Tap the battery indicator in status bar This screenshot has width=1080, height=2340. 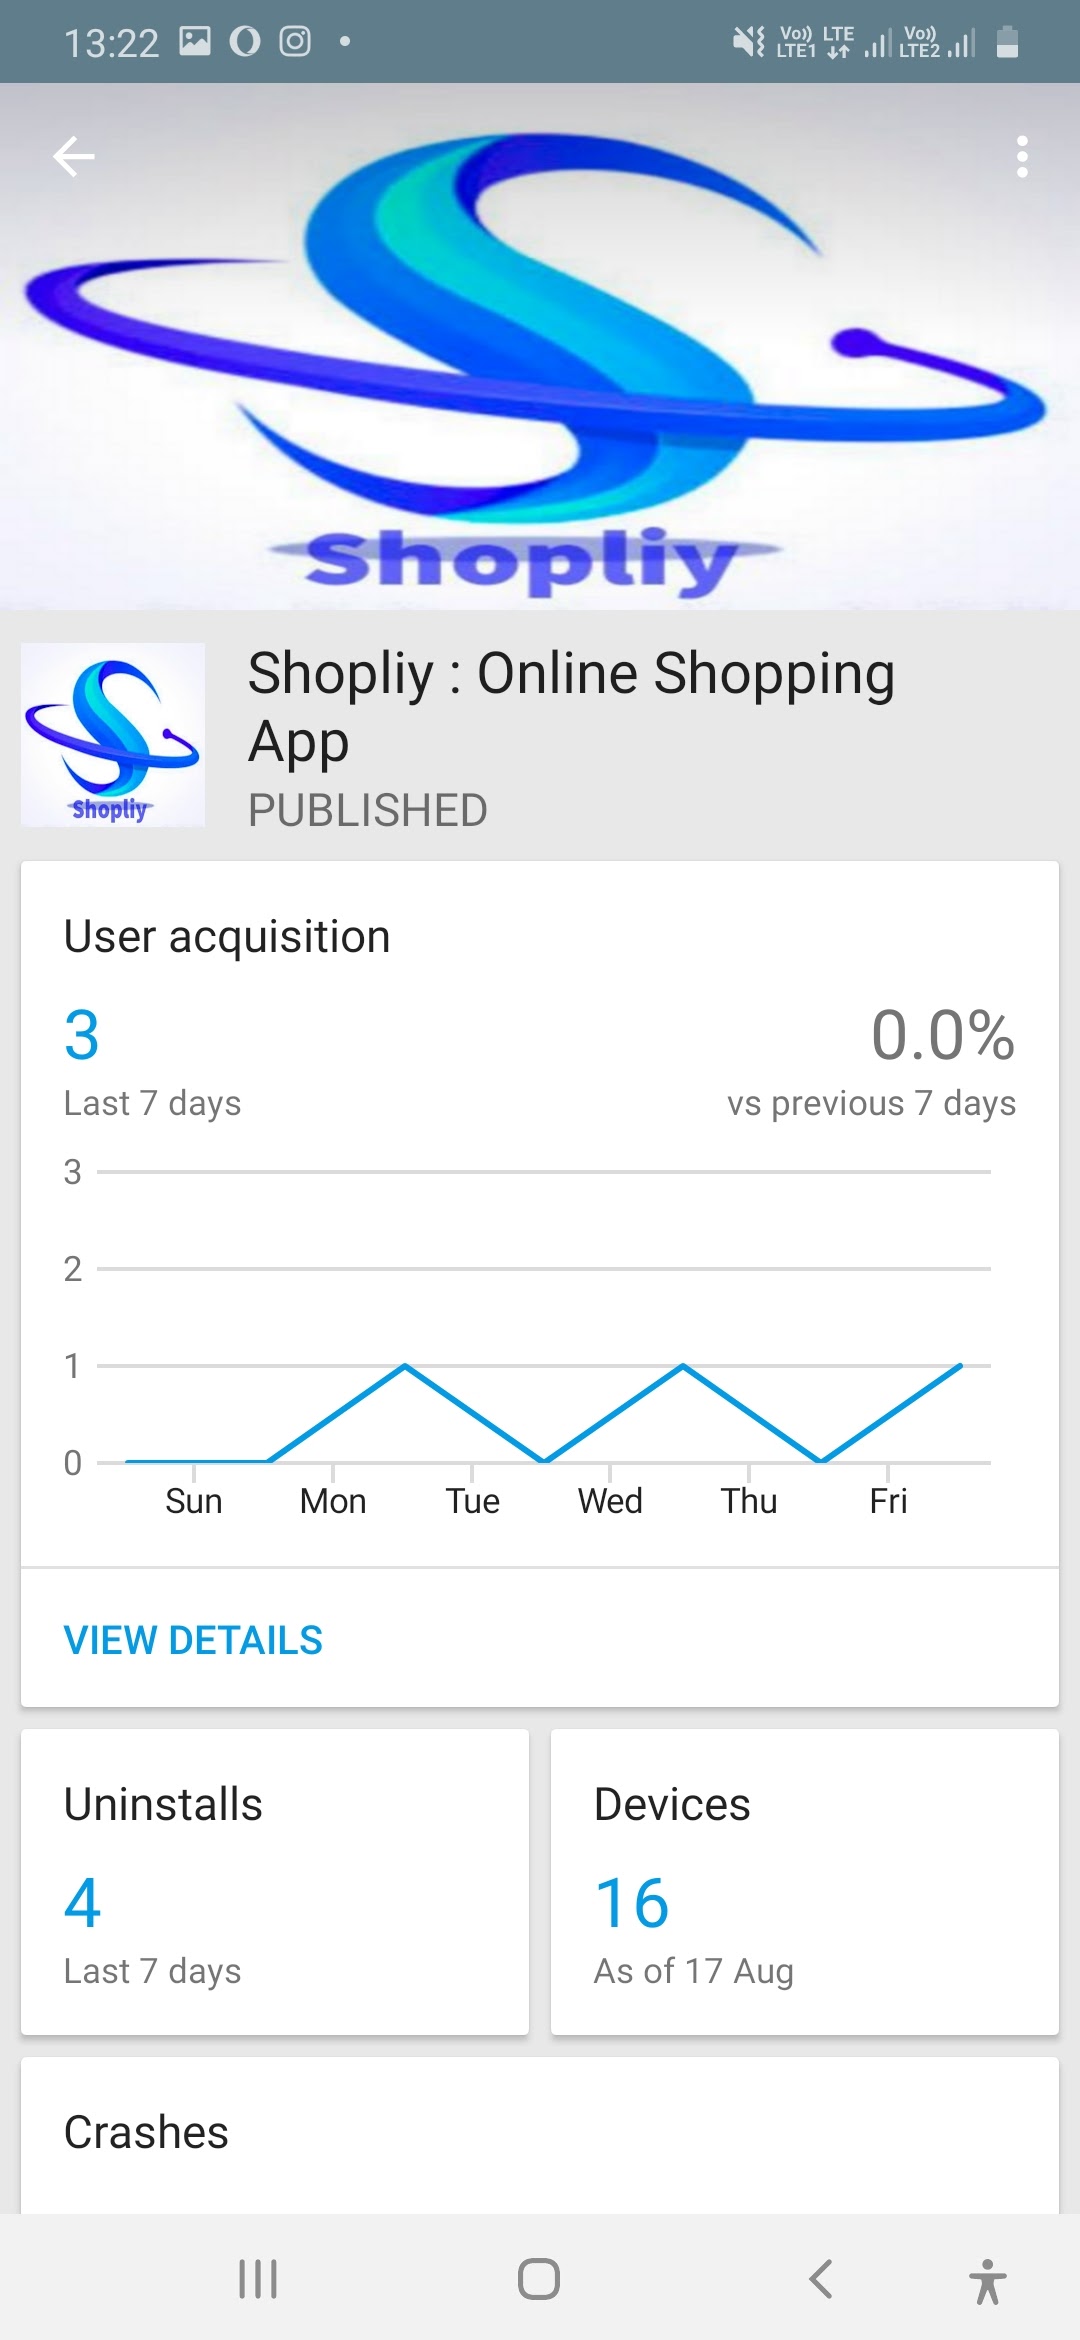[x=1007, y=42]
